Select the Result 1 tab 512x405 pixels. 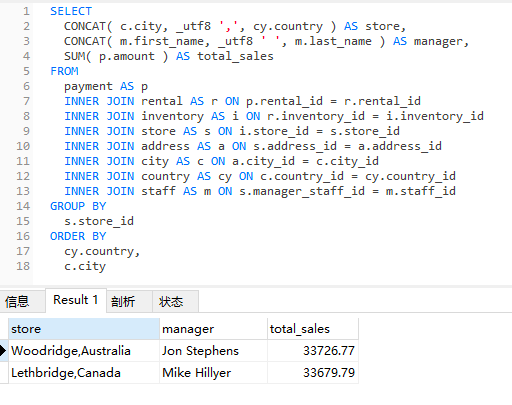tap(76, 300)
